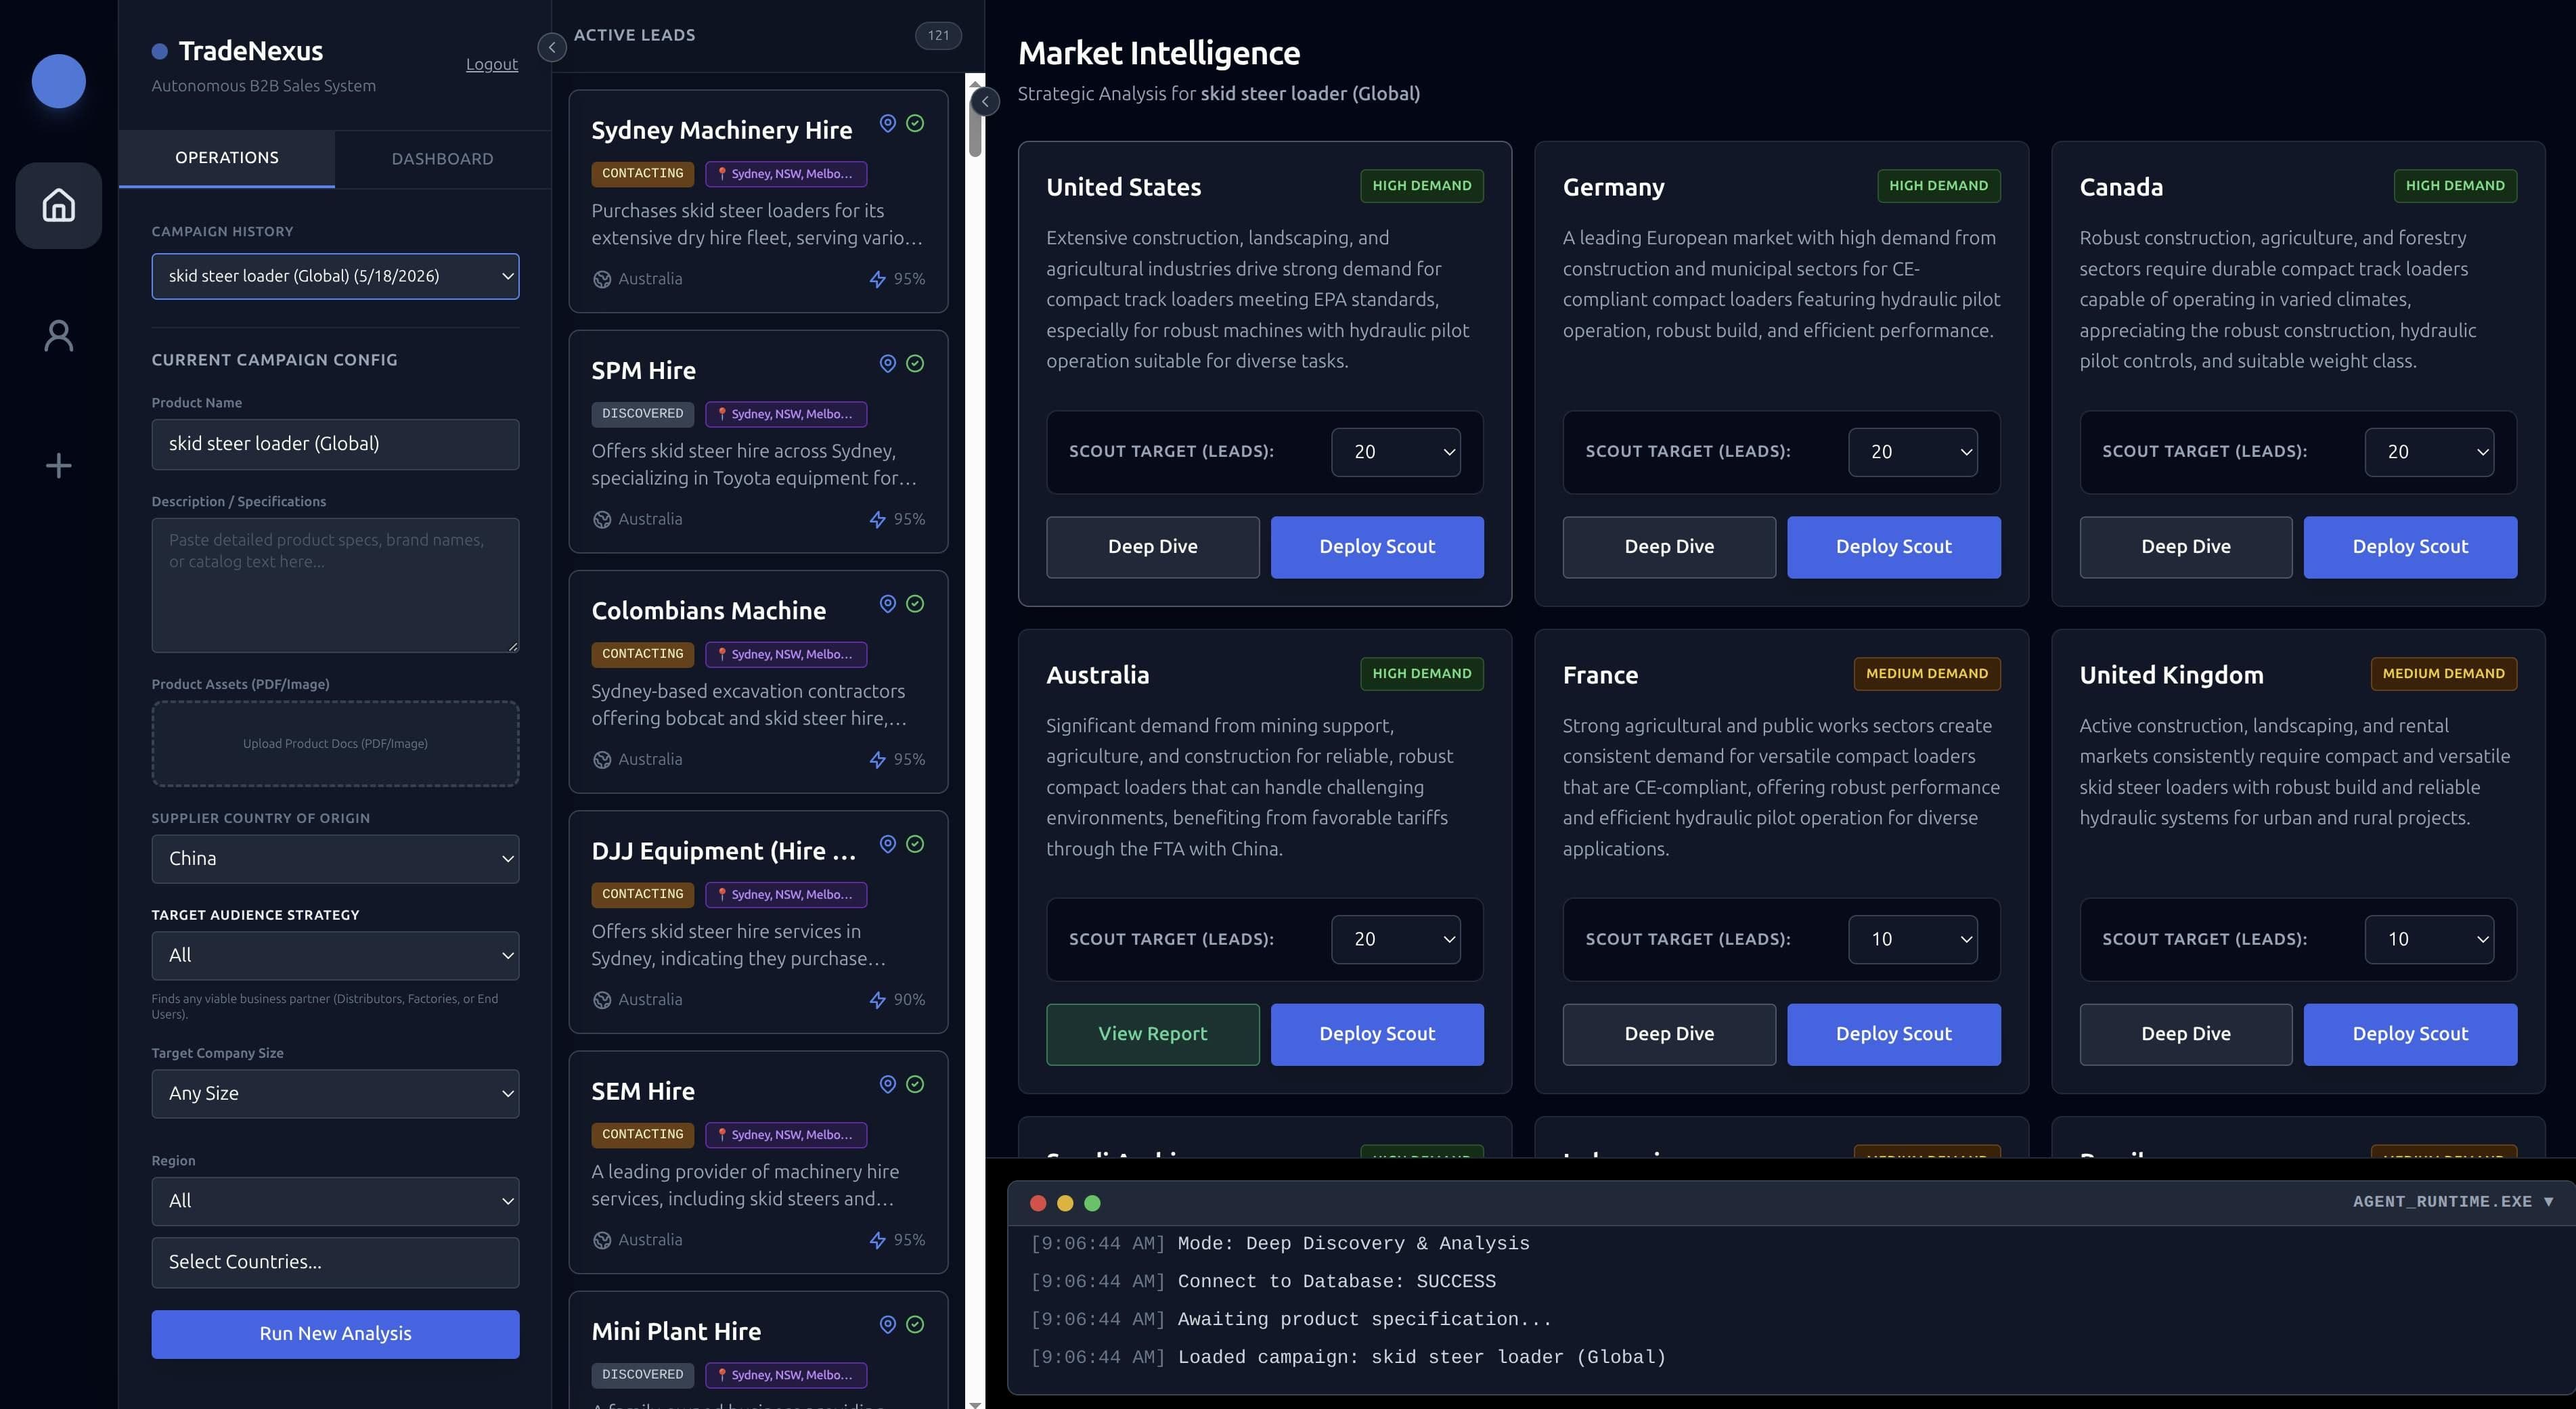Click the Active Leads scrollbar up arrow
The height and width of the screenshot is (1409, 2576).
[x=975, y=84]
